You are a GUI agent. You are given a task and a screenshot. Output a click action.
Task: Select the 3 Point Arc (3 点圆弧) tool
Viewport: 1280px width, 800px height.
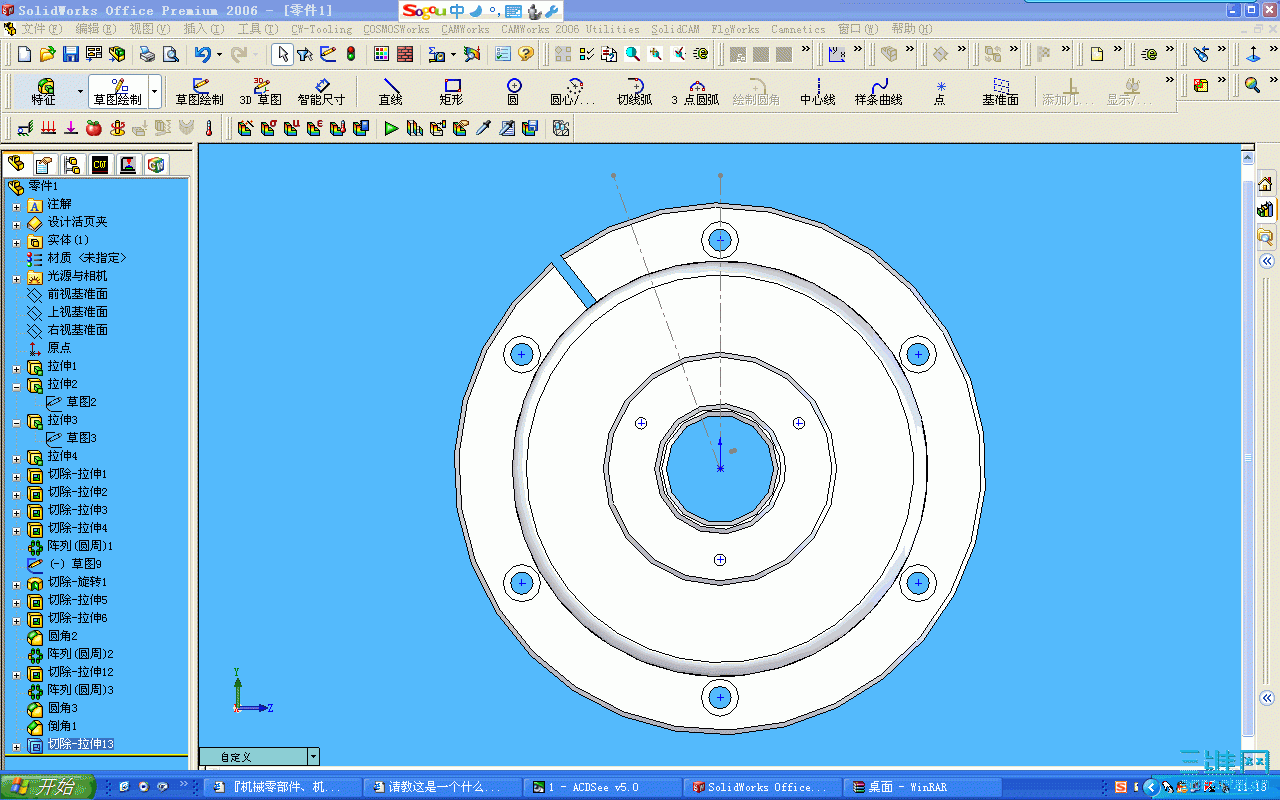coord(695,92)
